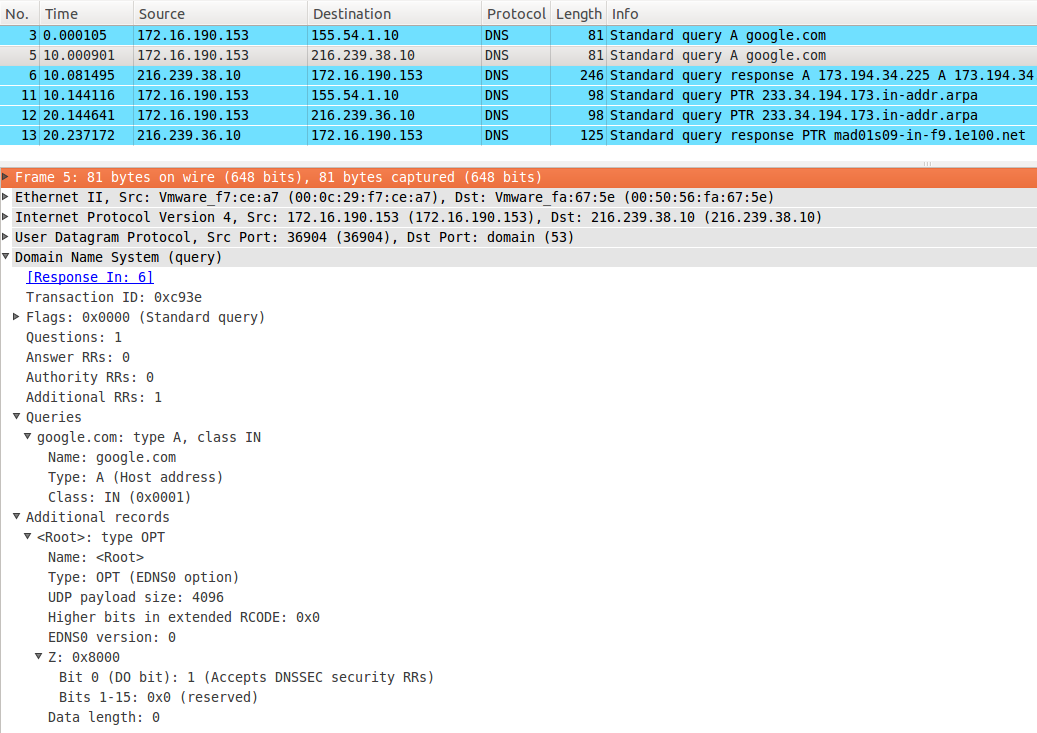Select the Name: google.com field
1037x733 pixels.
(x=112, y=457)
